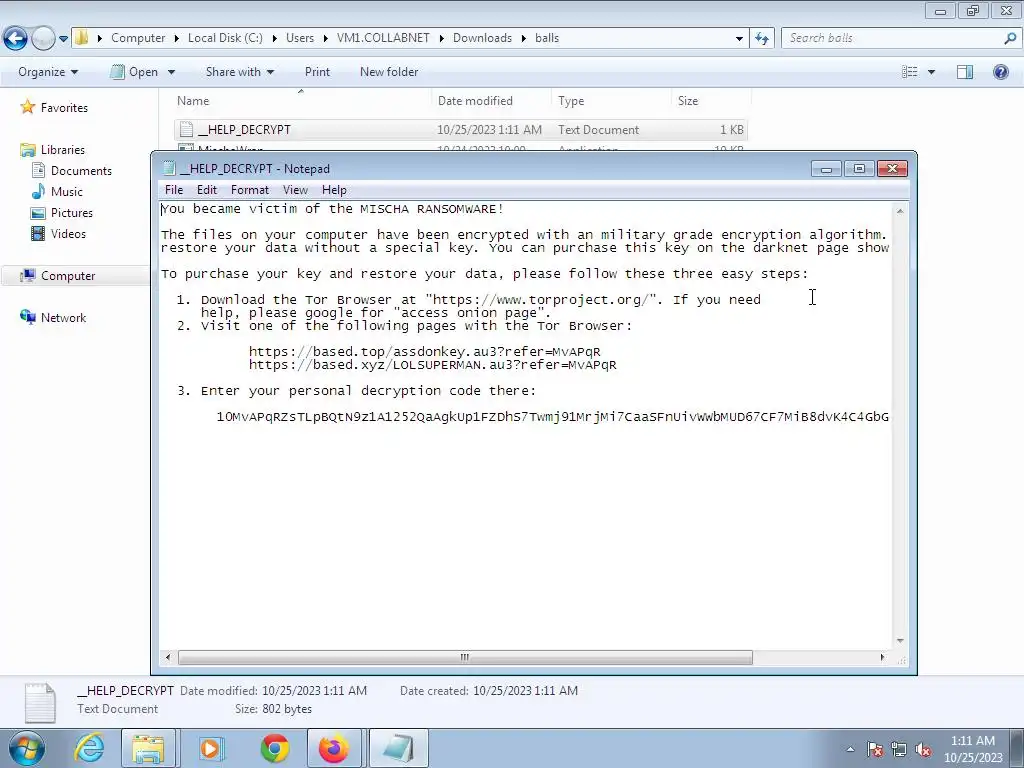The image size is (1024, 768).
Task: Open address bar history dropdown arrow
Action: click(739, 39)
